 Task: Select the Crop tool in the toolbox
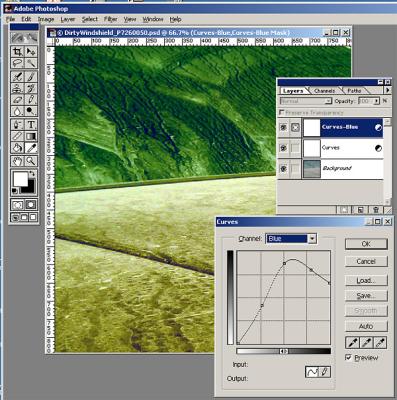click(17, 52)
